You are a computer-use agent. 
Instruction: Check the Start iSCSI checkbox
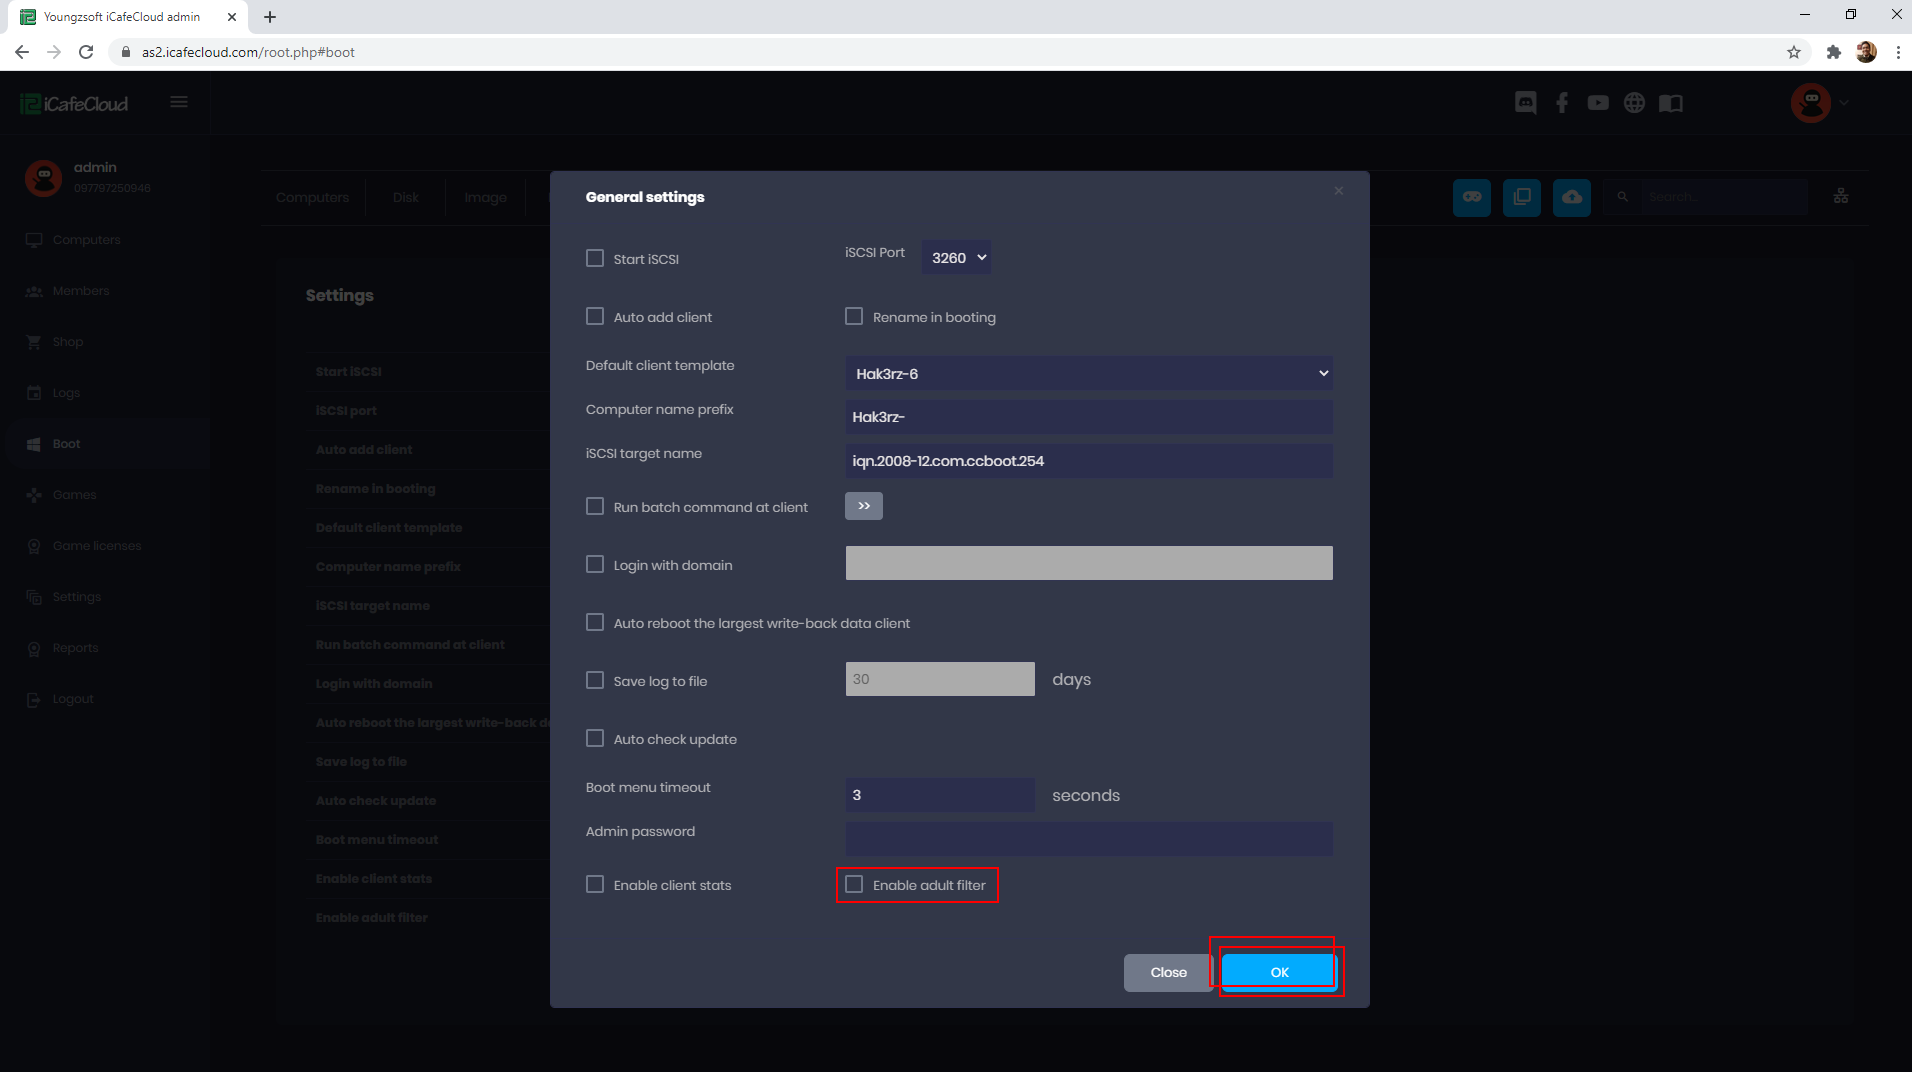tap(595, 257)
